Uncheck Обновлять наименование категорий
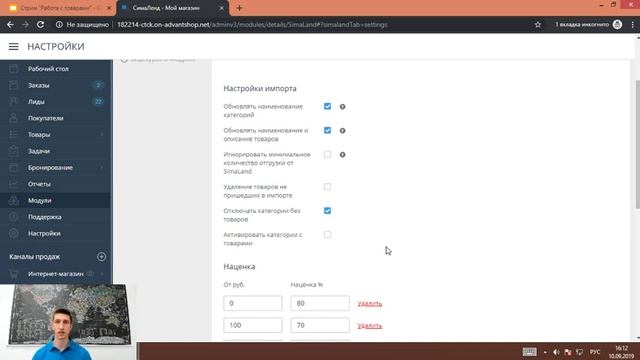The image size is (640, 360). click(327, 106)
